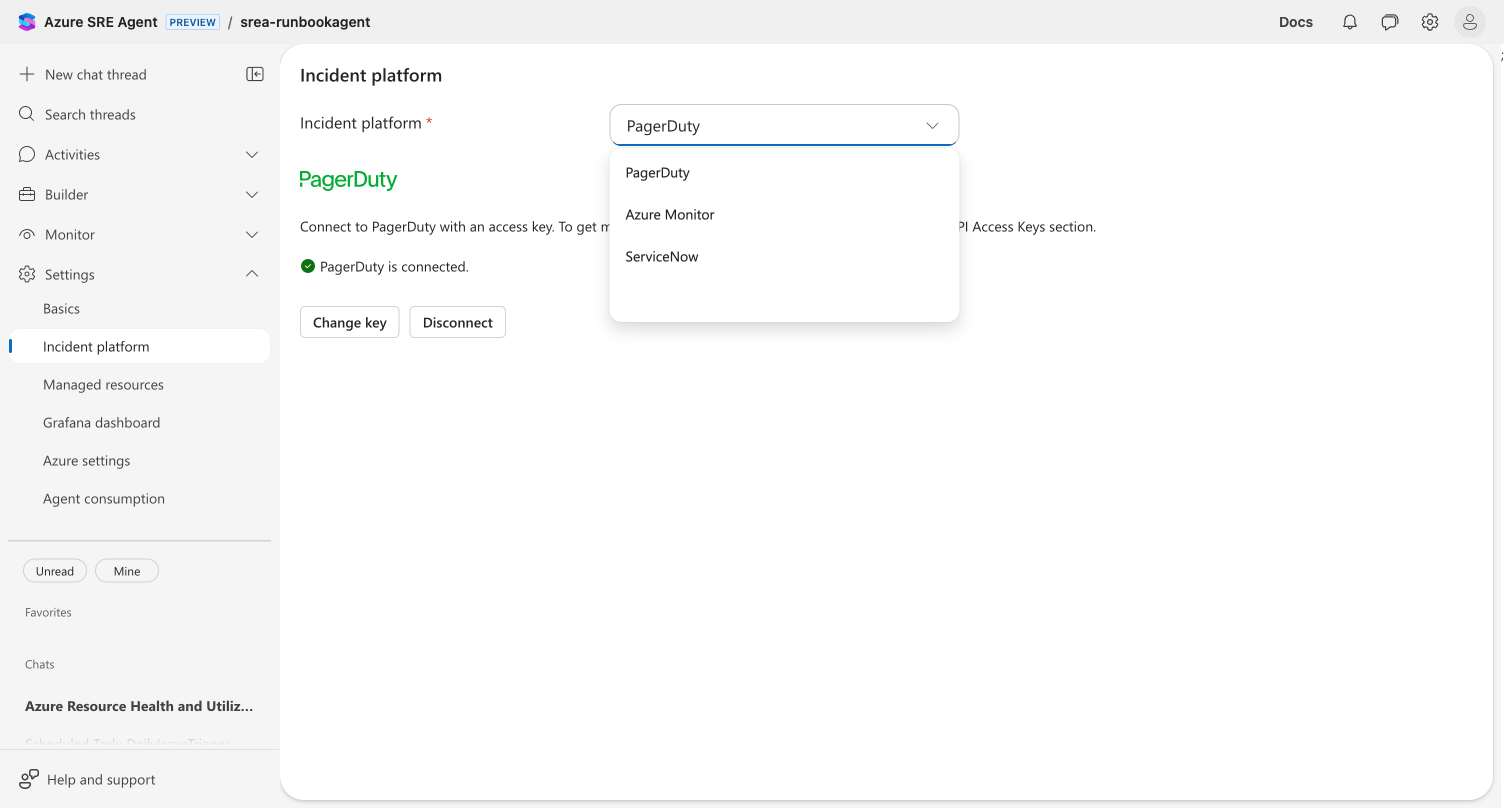
Task: Open Azure Resource Health and Utiliz... chat
Action: click(139, 706)
